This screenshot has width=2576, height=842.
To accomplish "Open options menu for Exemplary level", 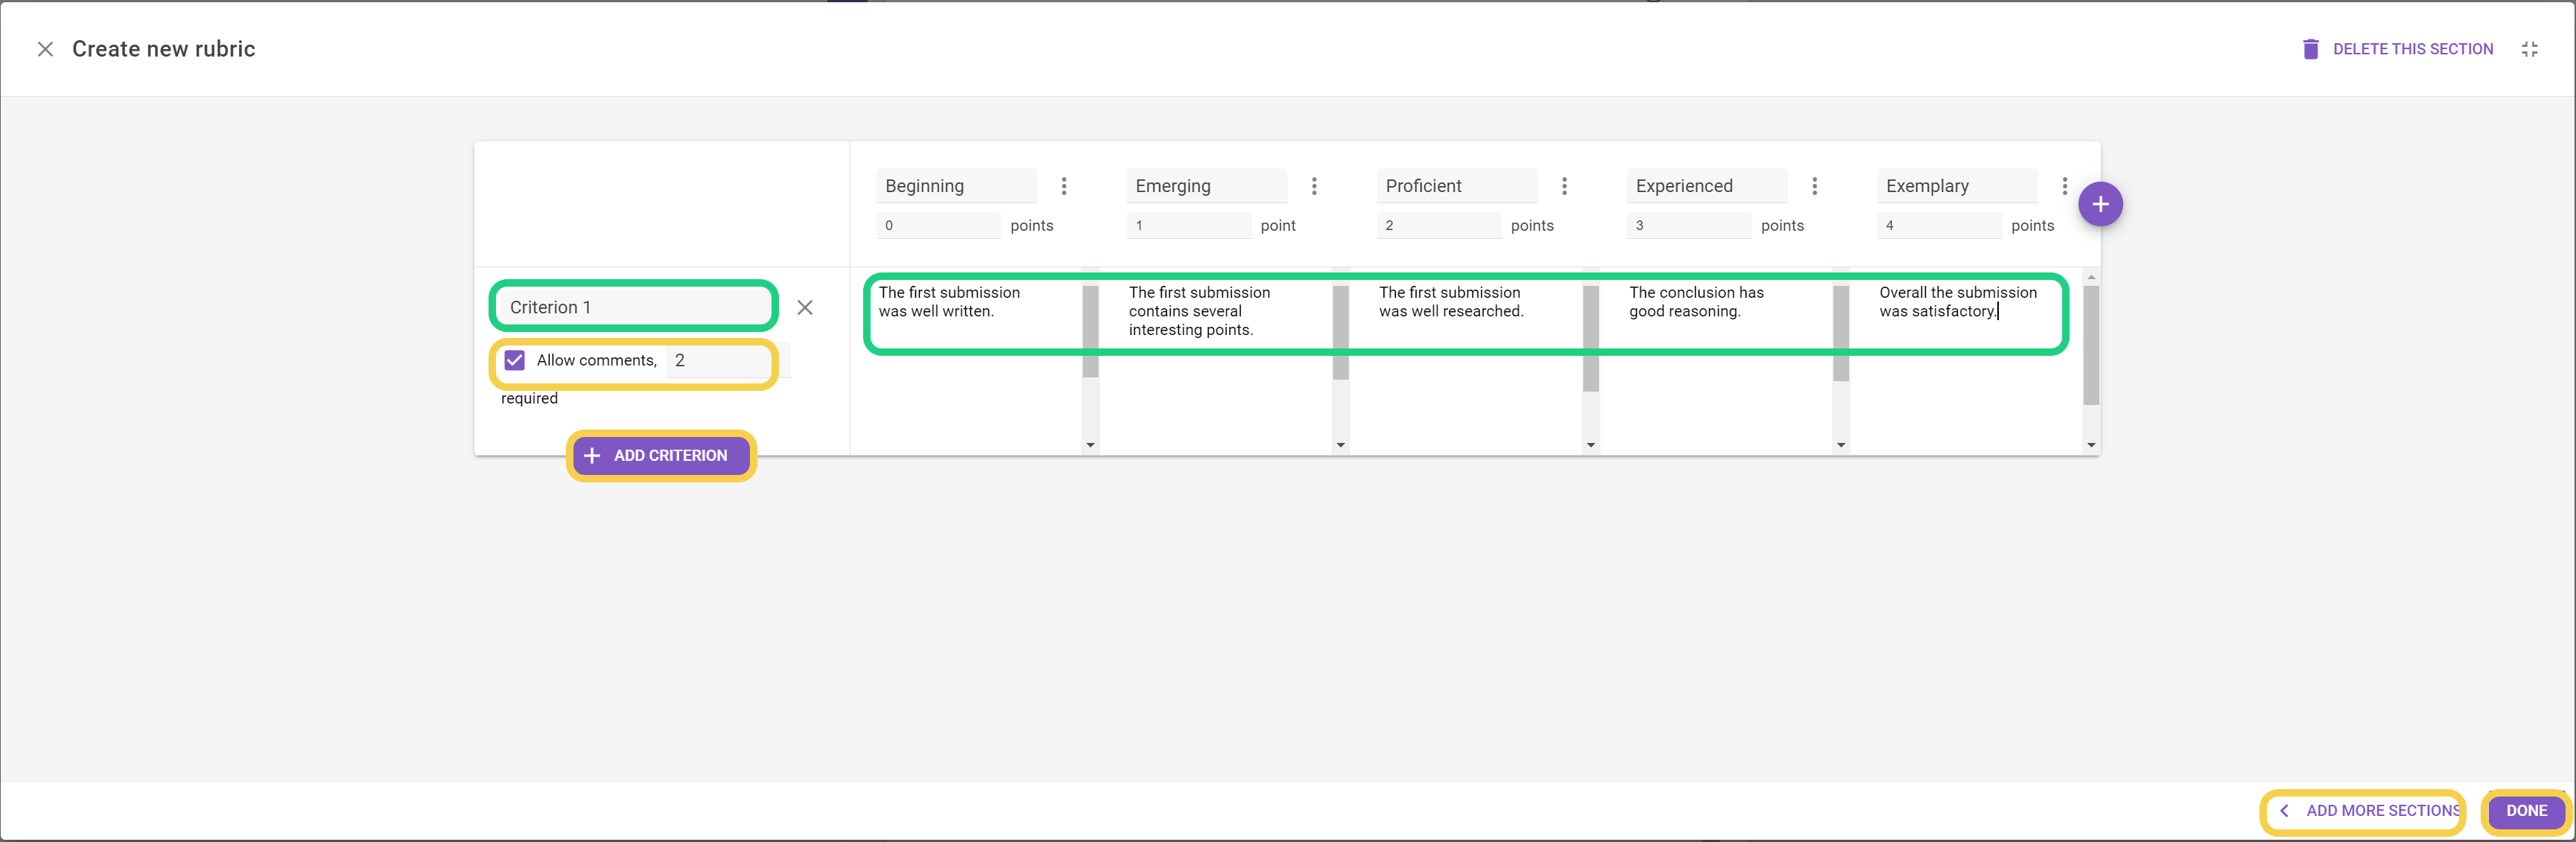I will 2064,186.
